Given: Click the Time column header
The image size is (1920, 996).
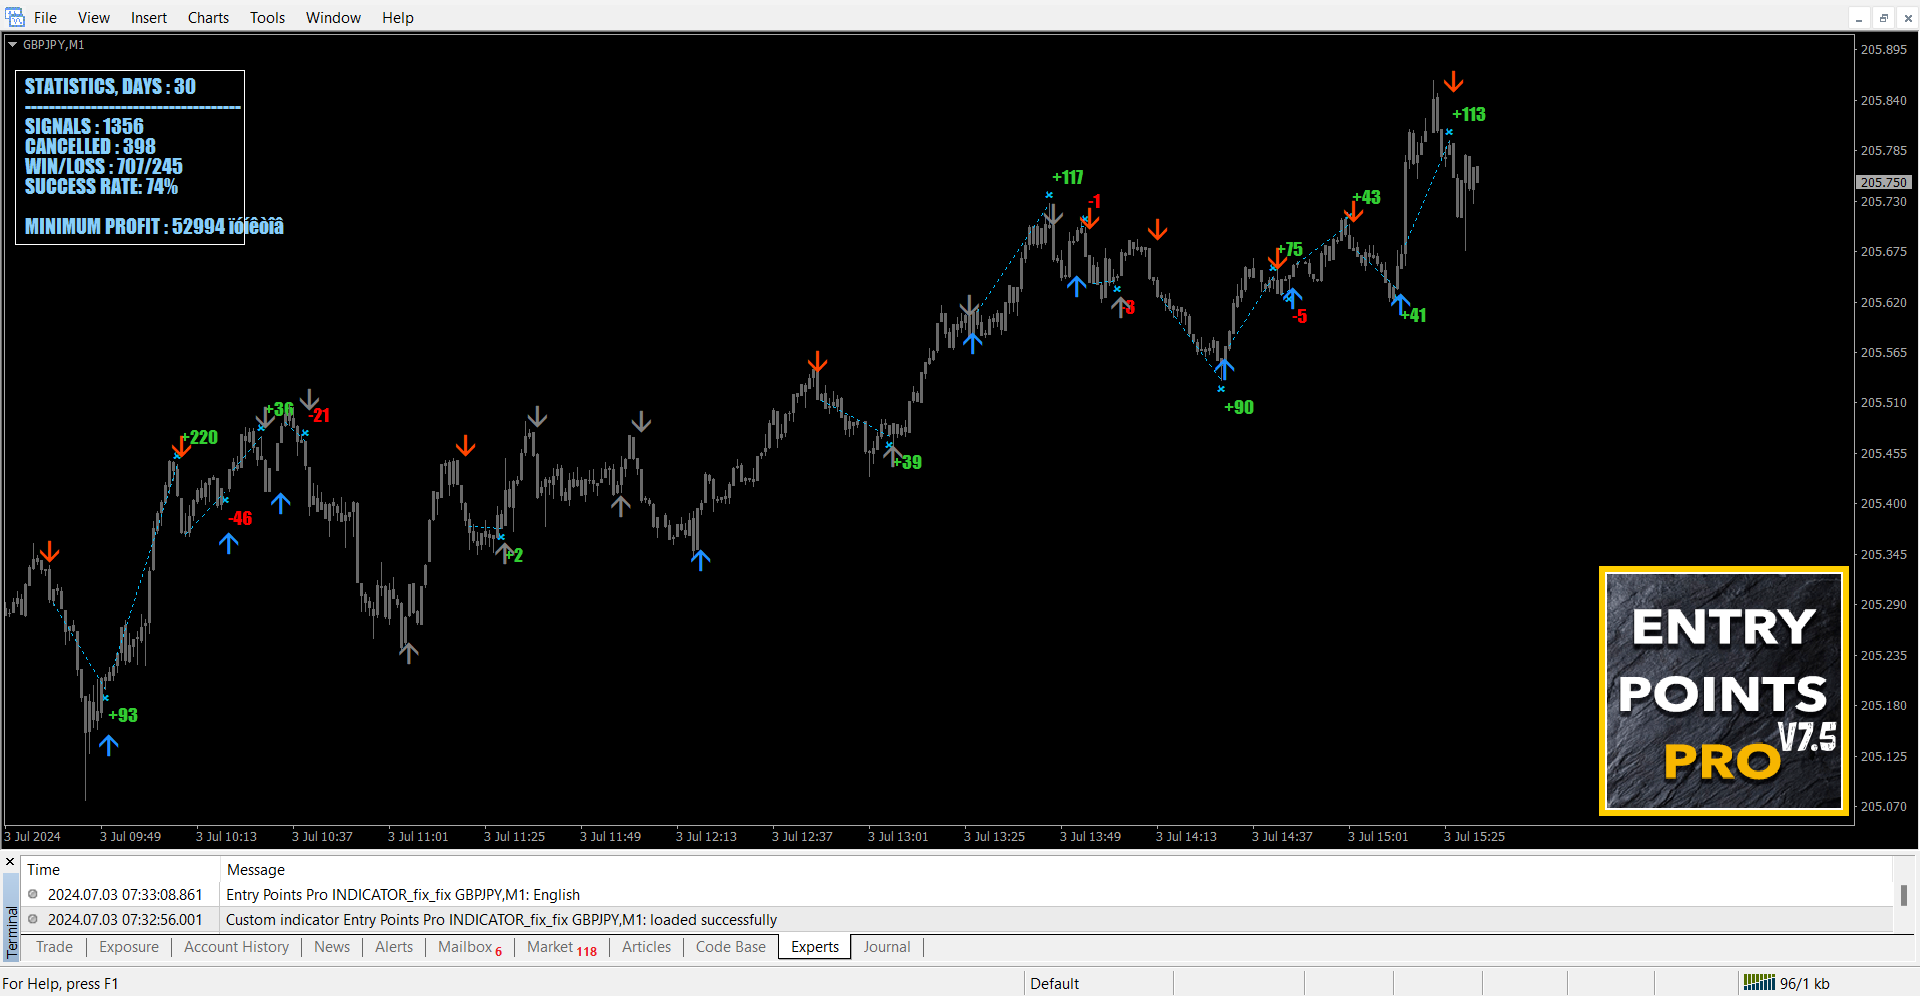Looking at the screenshot, I should 44,870.
